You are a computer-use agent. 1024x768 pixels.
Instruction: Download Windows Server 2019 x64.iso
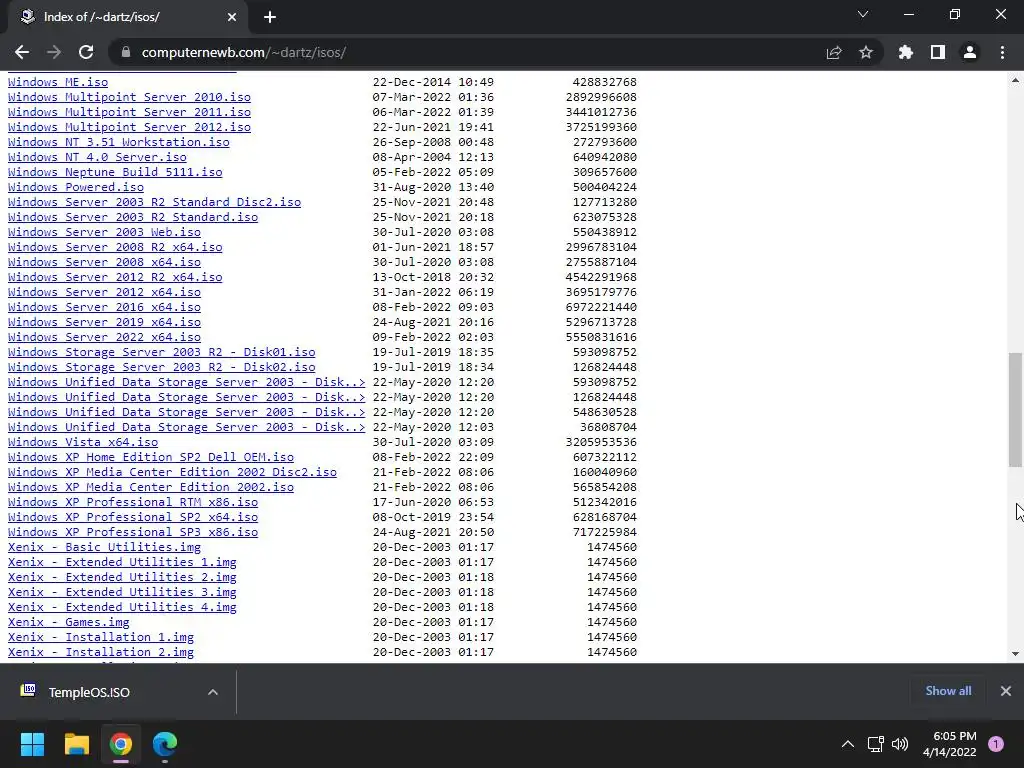click(104, 323)
